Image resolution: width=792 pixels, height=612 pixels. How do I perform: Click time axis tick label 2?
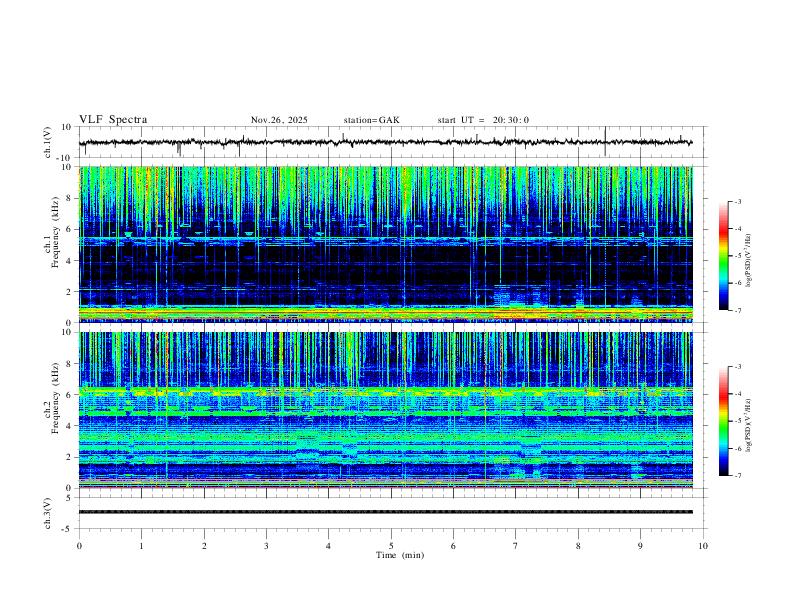[204, 546]
